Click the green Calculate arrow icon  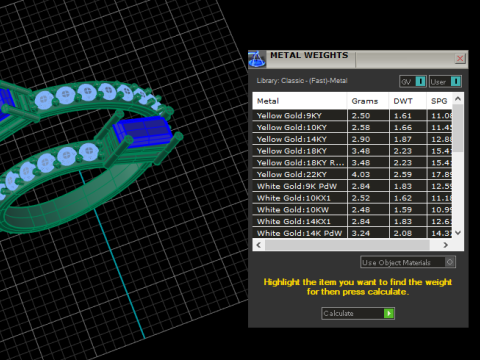click(x=389, y=313)
